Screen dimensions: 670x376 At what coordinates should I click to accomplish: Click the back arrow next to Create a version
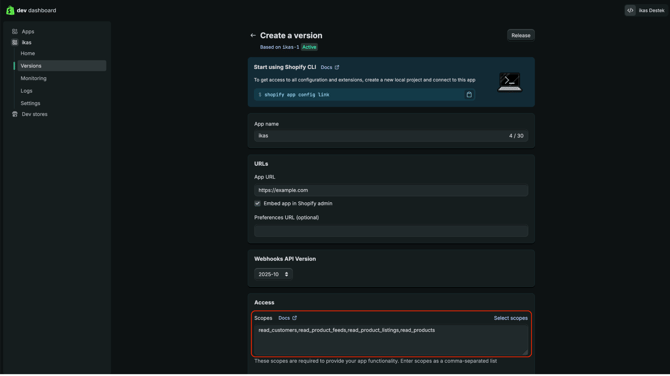[253, 35]
